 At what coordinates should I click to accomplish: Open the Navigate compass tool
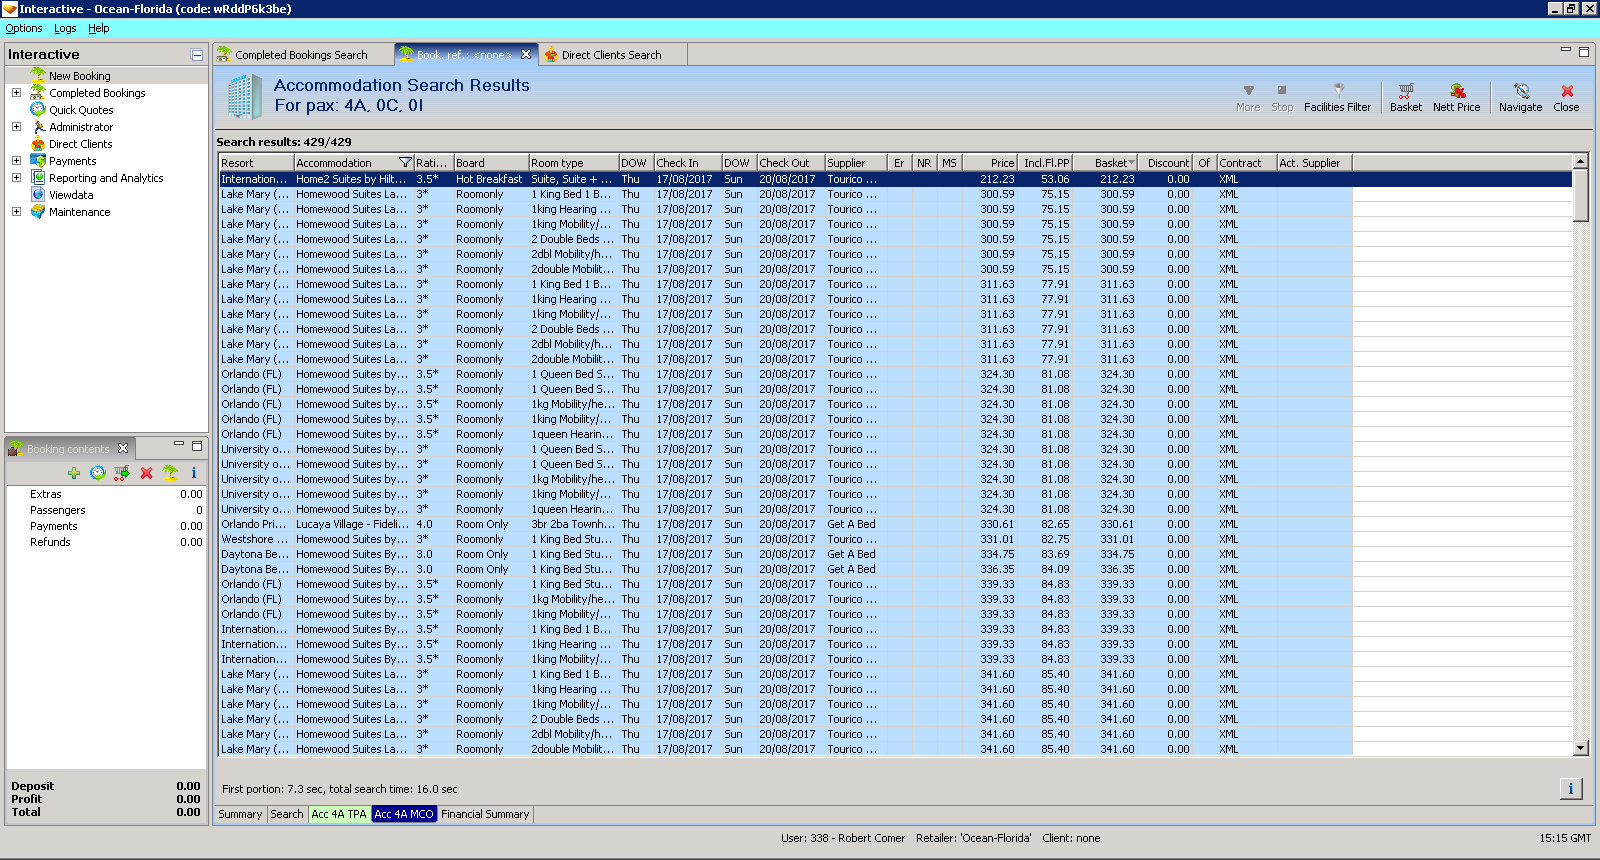[1521, 91]
